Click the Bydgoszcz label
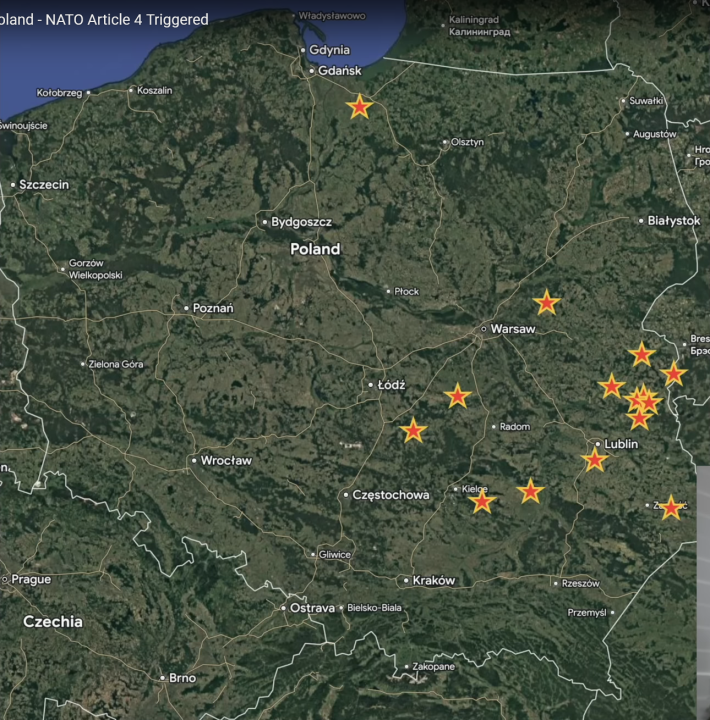Viewport: 710px width, 720px height. (301, 222)
